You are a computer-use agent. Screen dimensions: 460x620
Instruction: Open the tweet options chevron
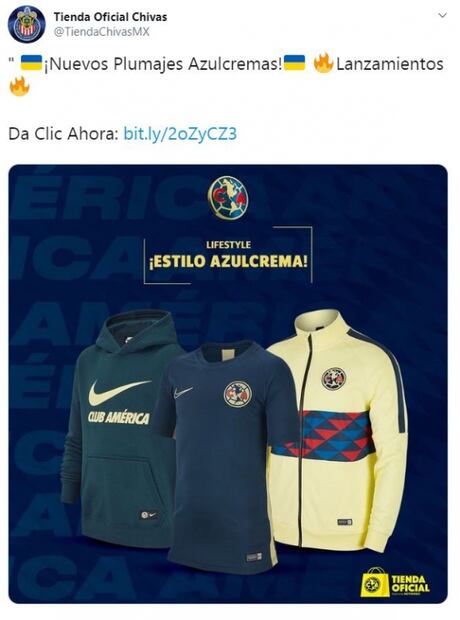point(442,15)
